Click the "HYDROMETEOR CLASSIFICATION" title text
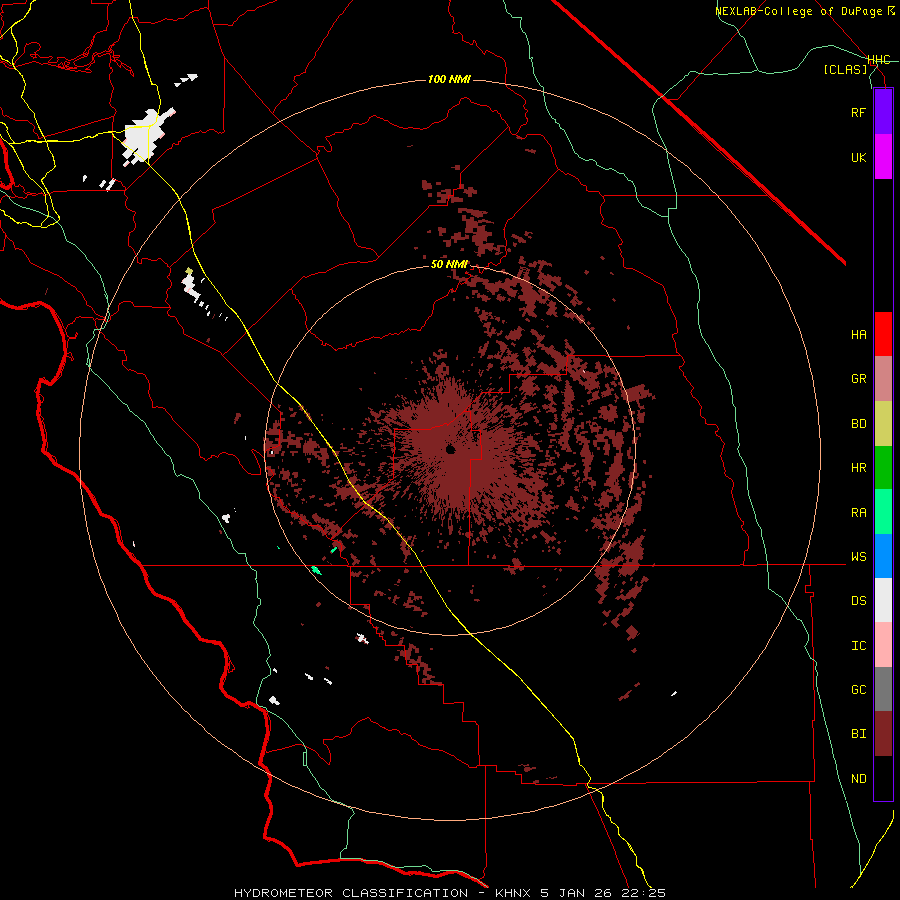This screenshot has width=900, height=900. click(351, 893)
